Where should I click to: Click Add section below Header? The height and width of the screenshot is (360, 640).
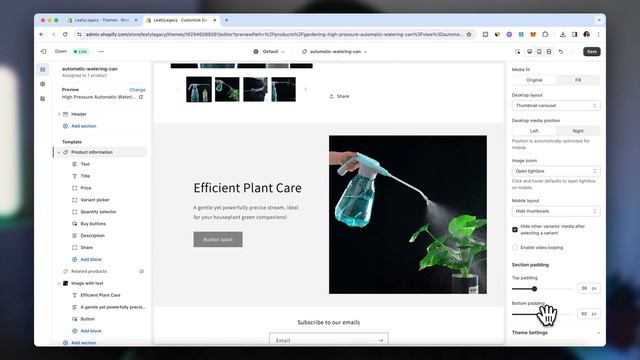coord(83,126)
